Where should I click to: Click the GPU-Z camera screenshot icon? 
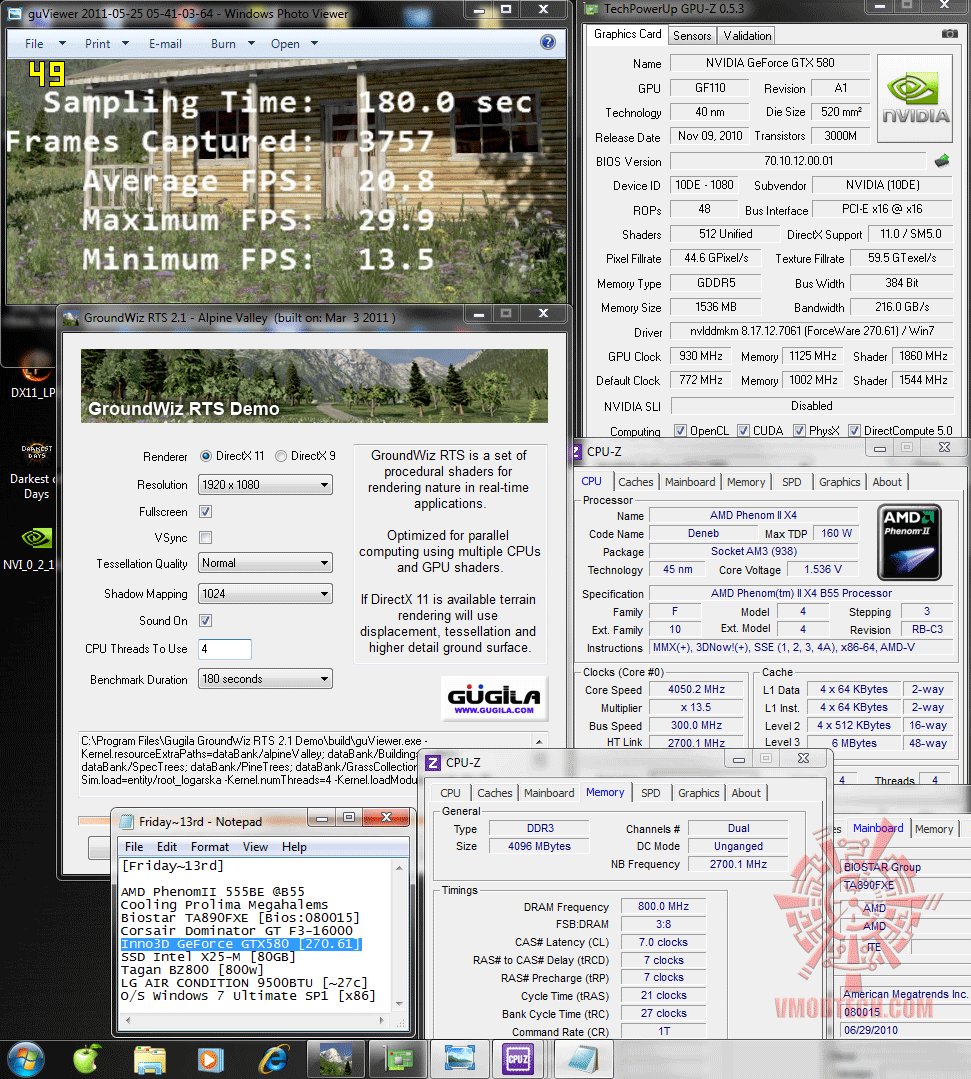pos(950,34)
